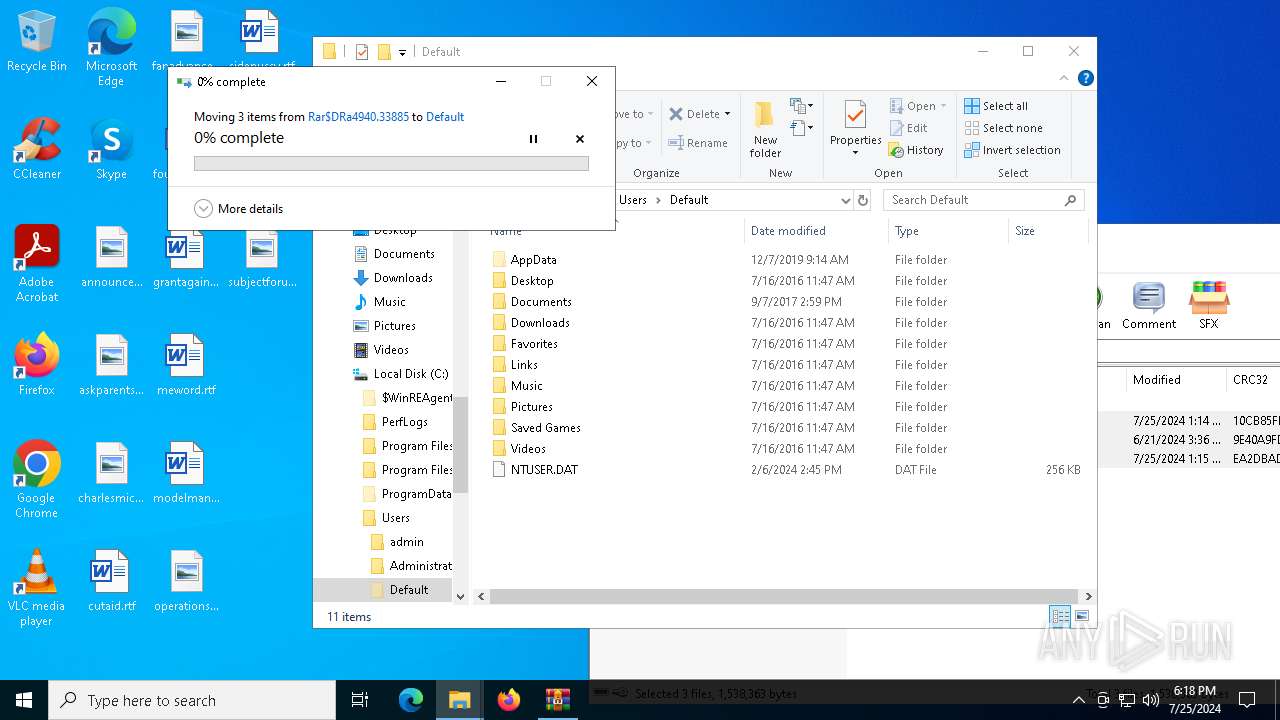Select admin folder in tree
Viewport: 1280px width, 720px height.
[x=406, y=542]
